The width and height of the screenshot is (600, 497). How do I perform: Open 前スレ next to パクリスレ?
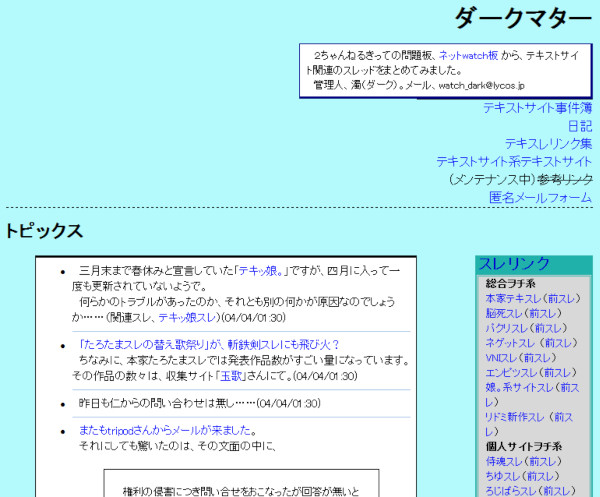(x=548, y=328)
